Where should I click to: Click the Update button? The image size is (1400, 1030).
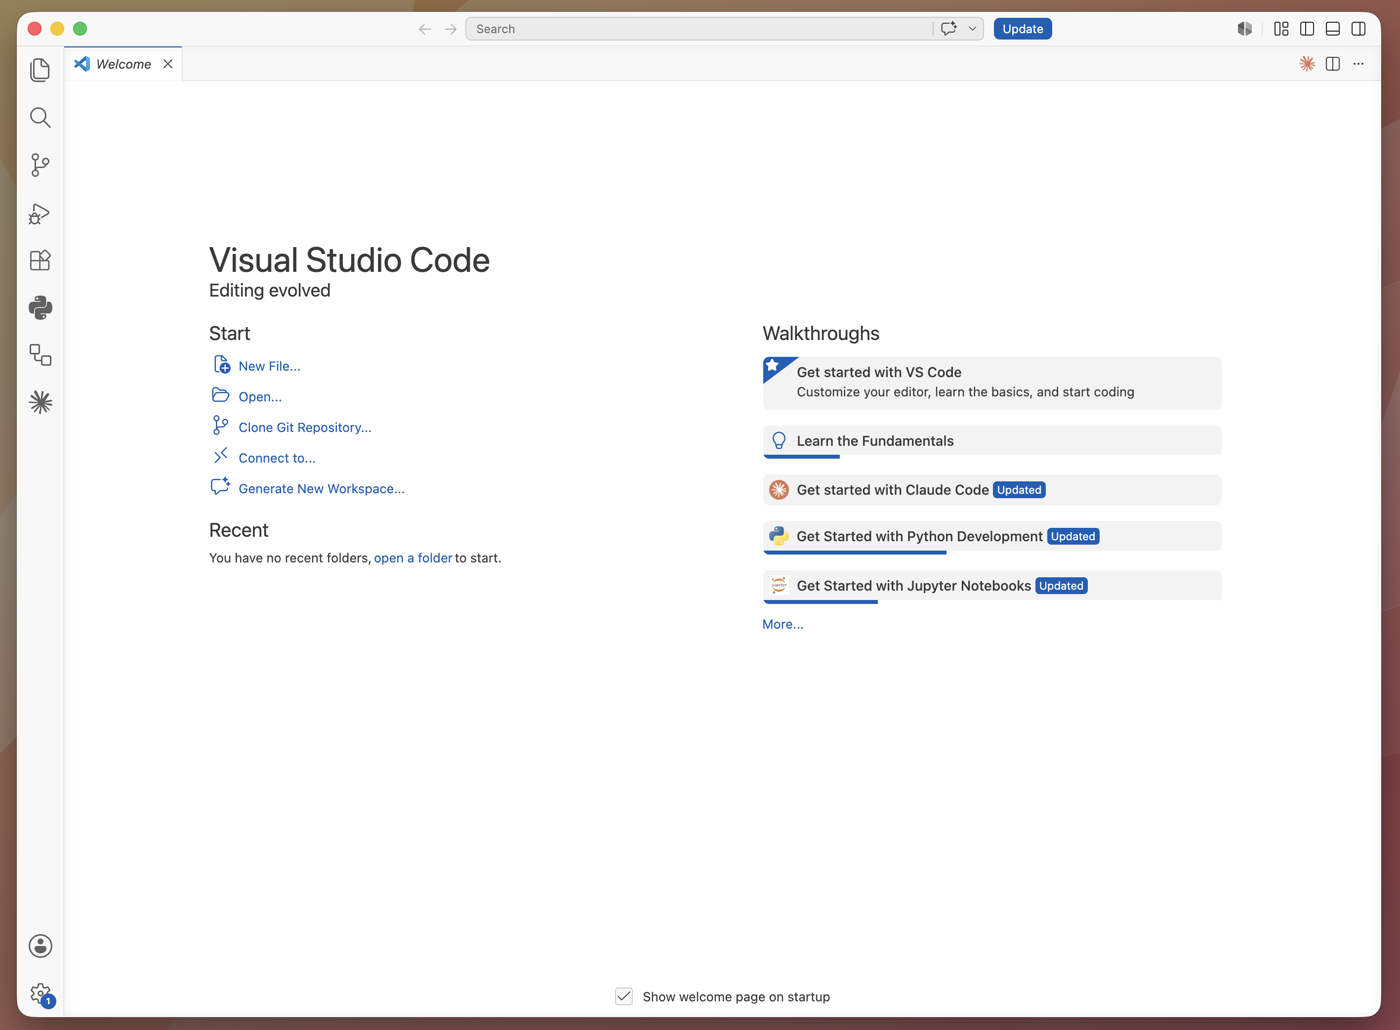point(1022,29)
